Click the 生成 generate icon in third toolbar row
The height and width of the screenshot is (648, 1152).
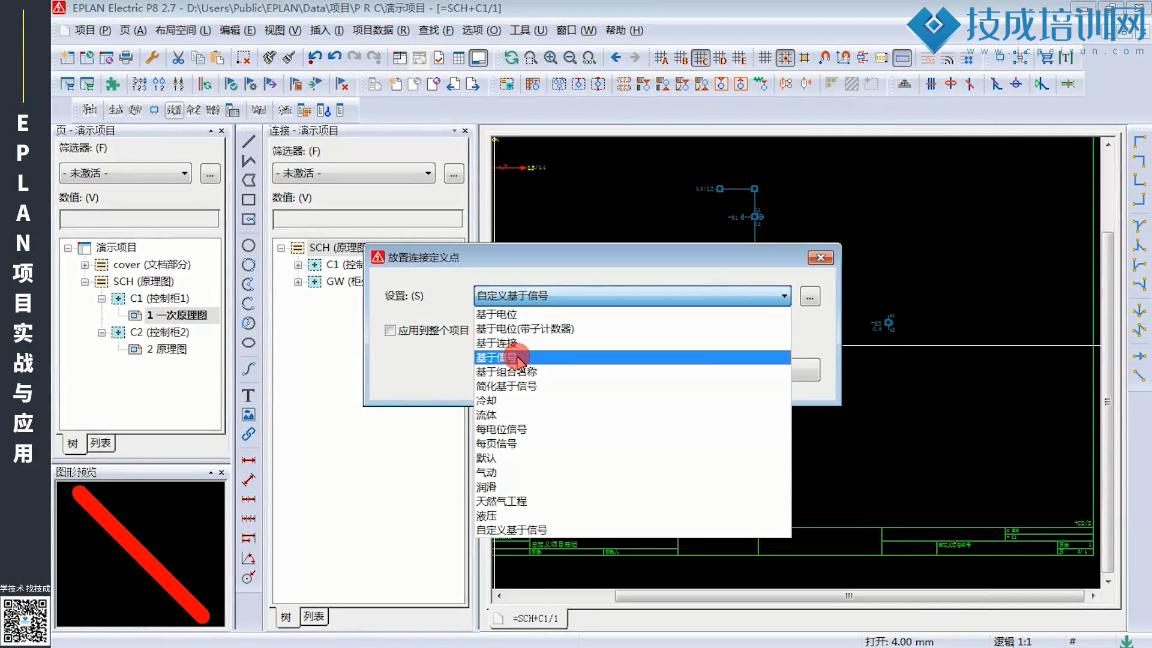115,110
